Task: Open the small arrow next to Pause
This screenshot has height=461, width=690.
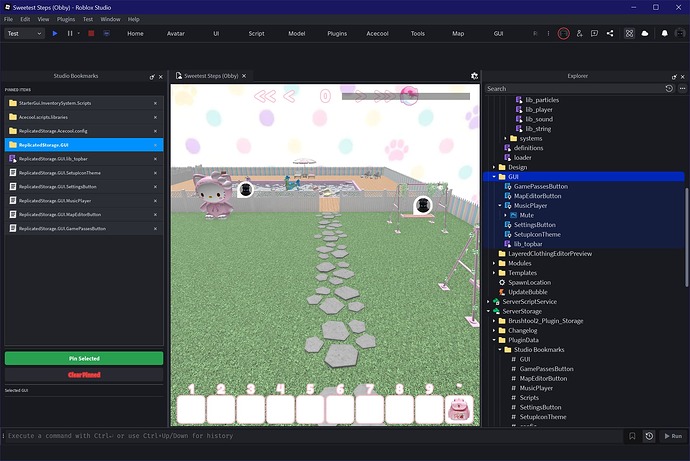Action: point(79,33)
